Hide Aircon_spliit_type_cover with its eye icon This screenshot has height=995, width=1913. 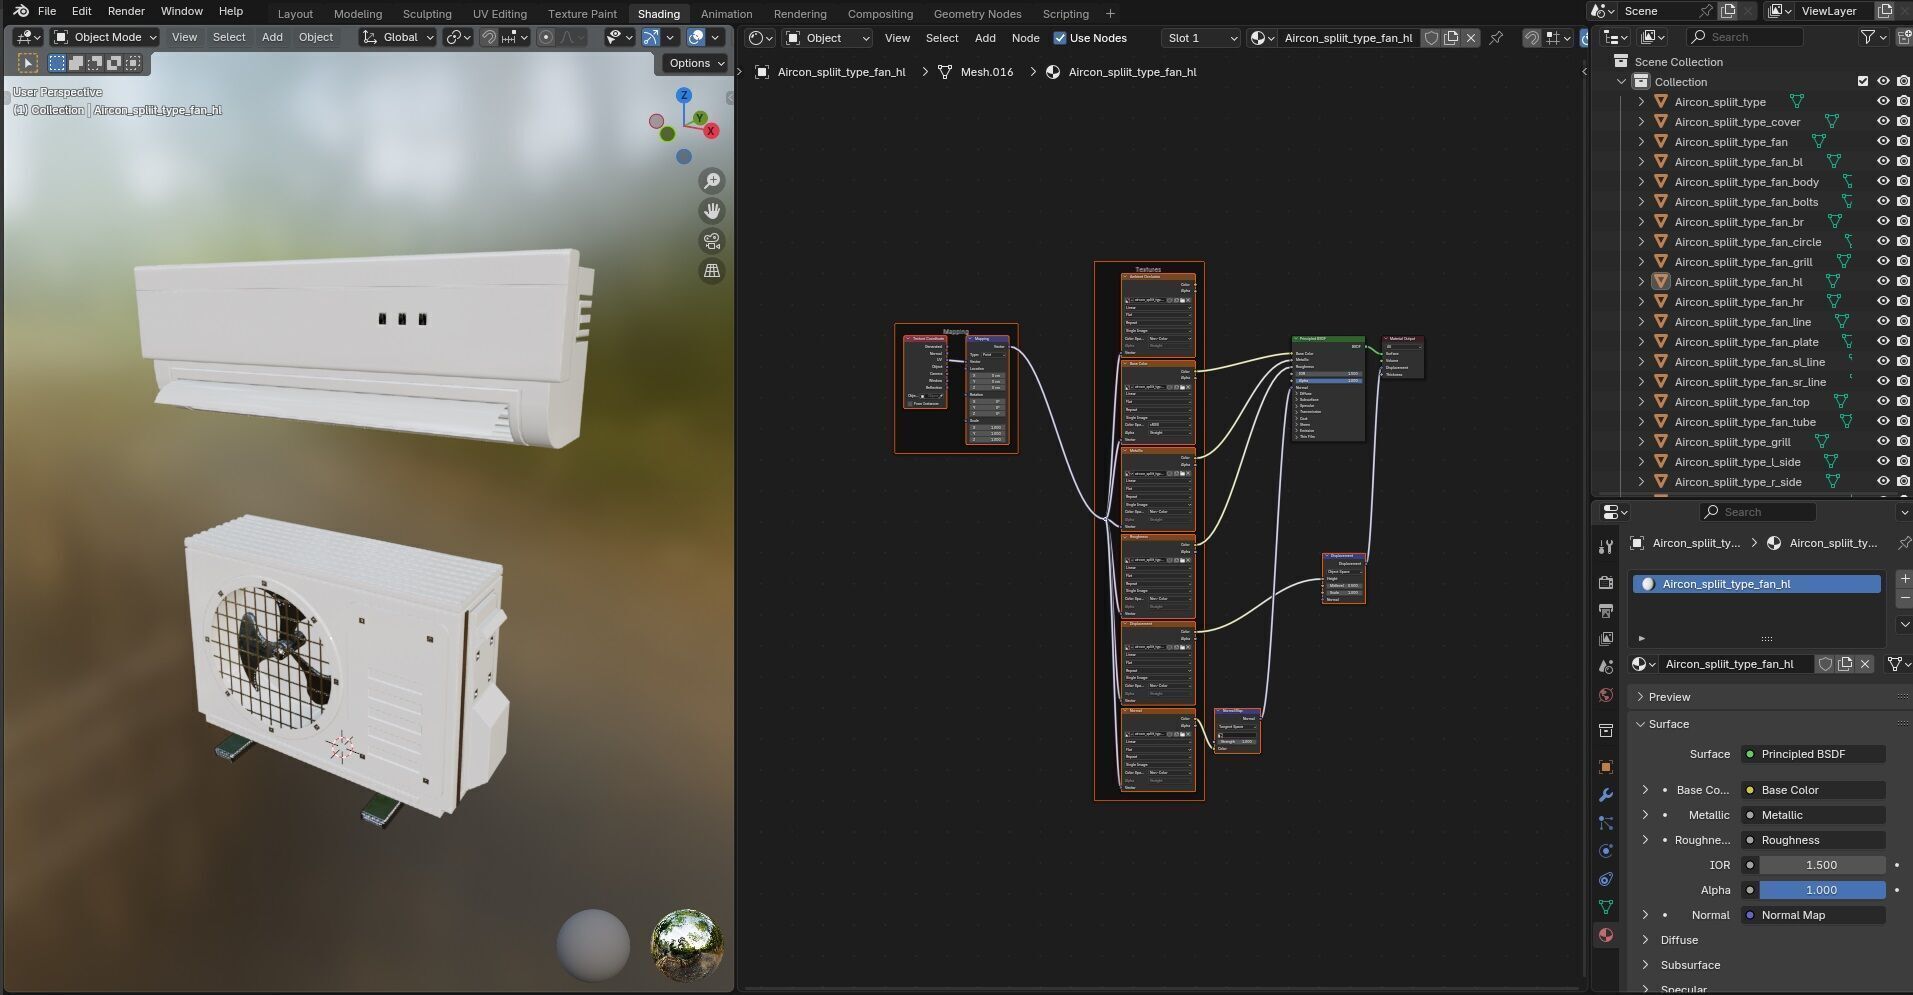1883,121
